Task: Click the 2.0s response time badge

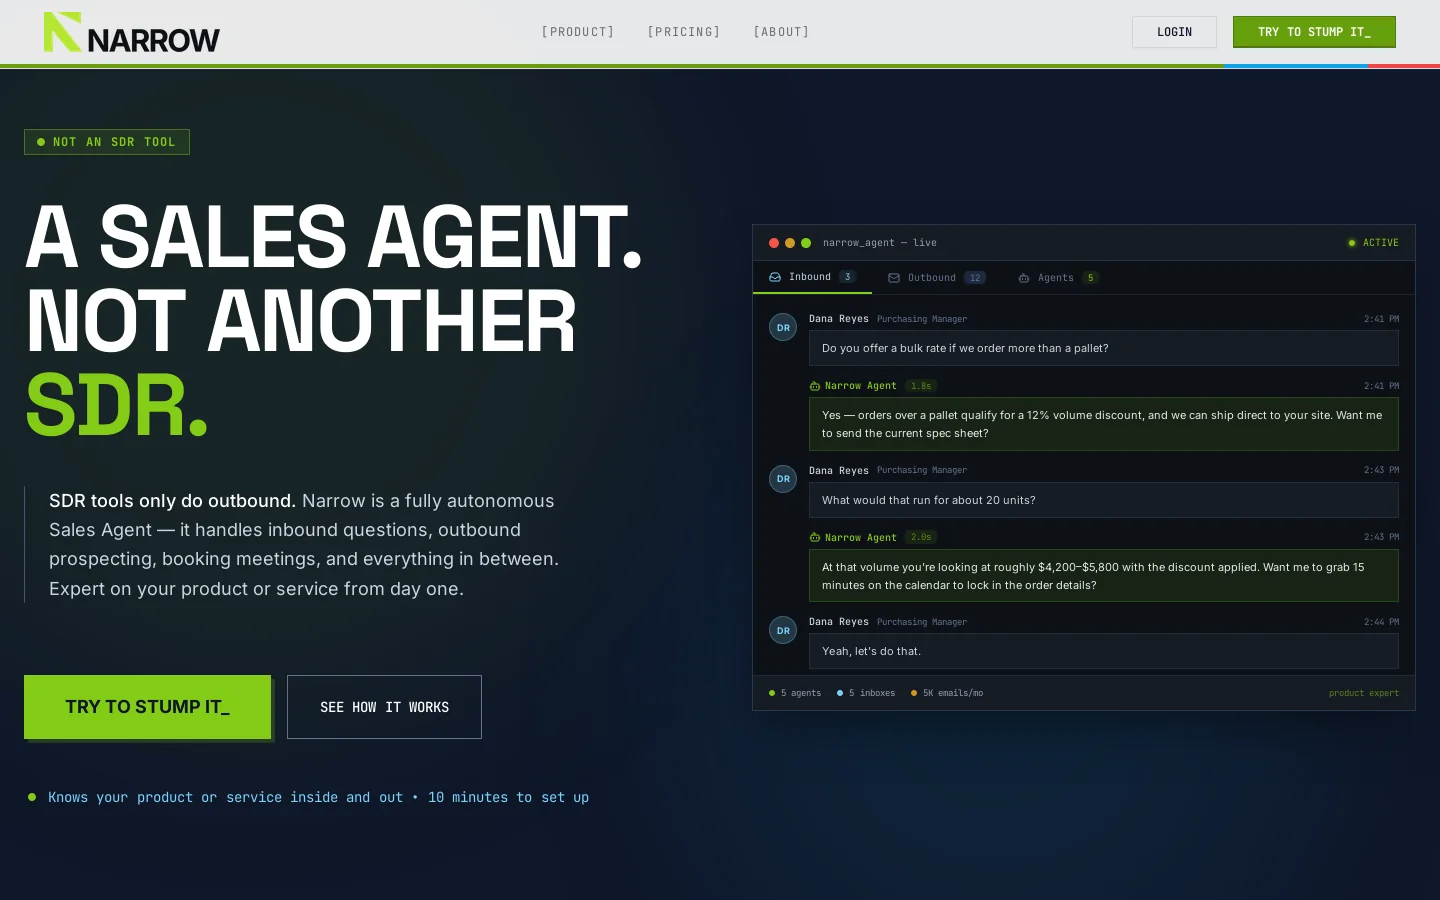Action: (921, 537)
